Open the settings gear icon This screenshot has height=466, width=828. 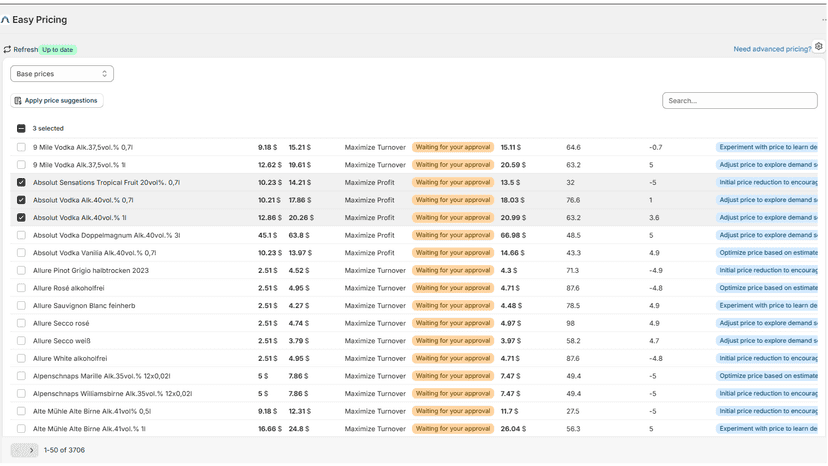(x=818, y=46)
